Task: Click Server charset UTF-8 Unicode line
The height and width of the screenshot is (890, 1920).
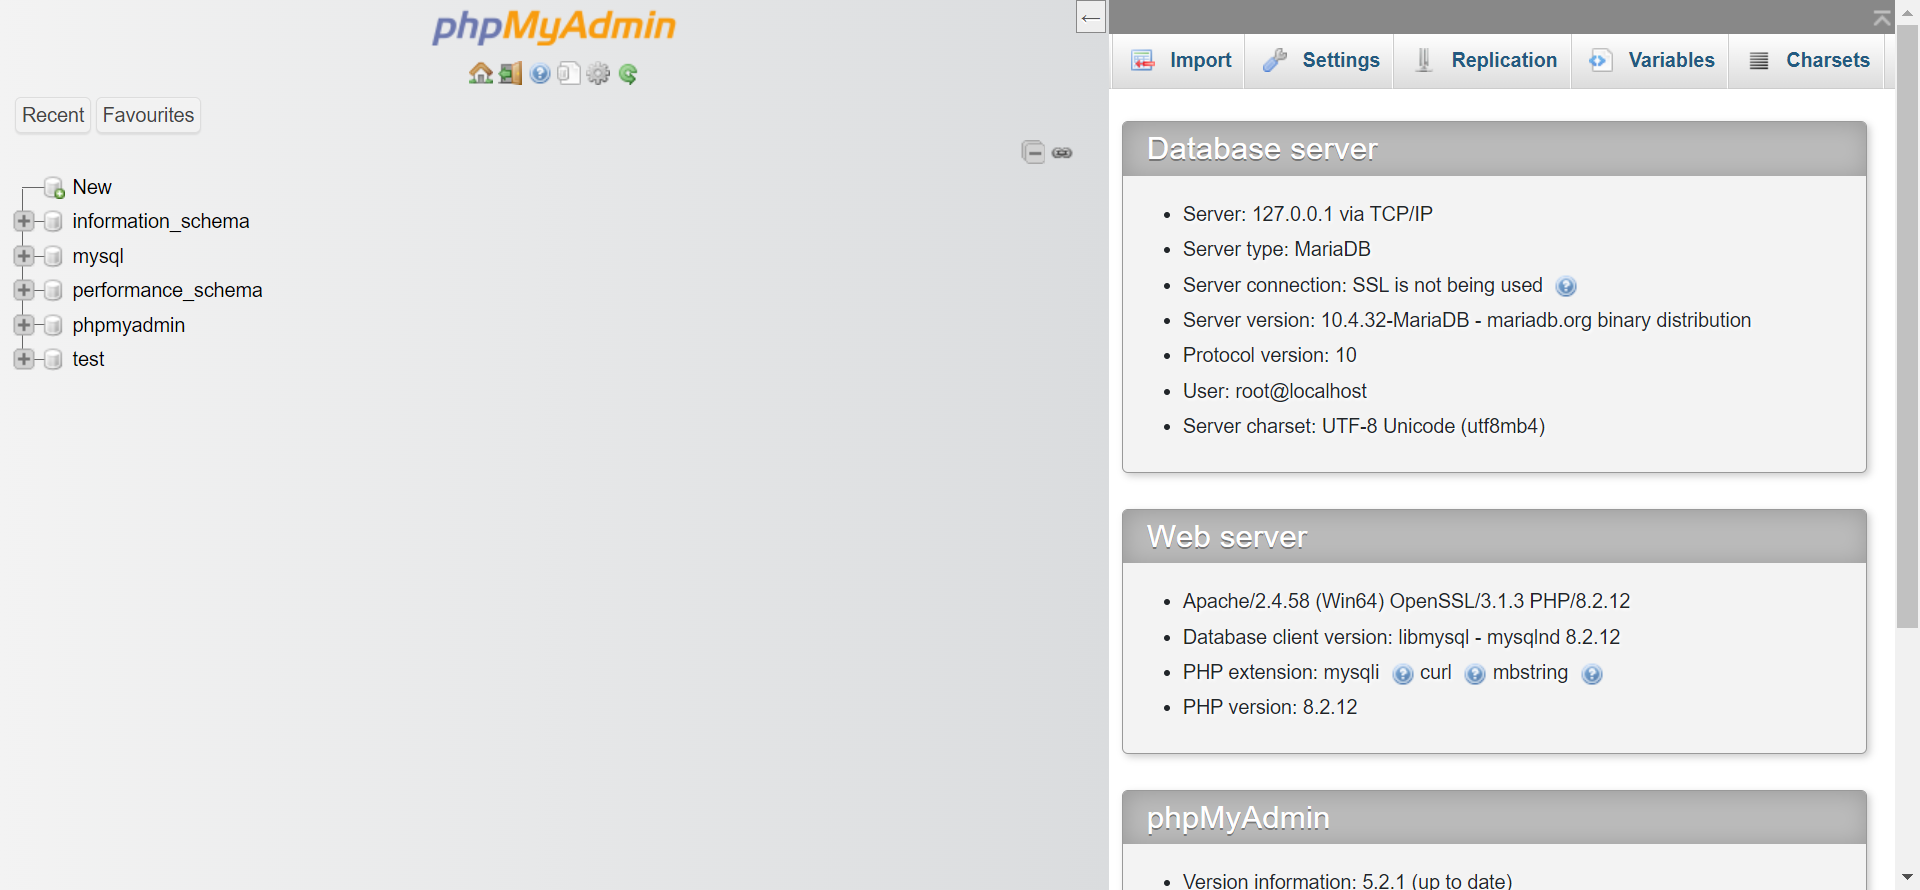Action: [x=1364, y=426]
